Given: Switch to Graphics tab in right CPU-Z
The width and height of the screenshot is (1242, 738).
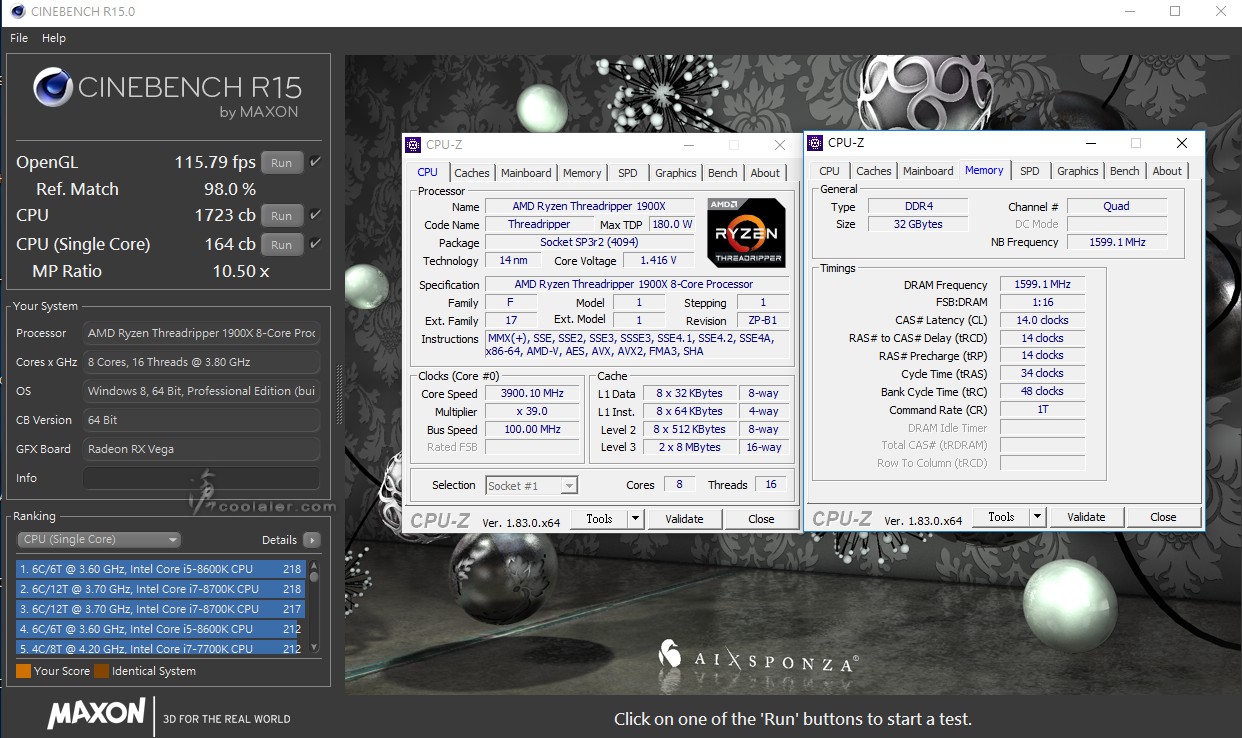Looking at the screenshot, I should tap(1078, 171).
